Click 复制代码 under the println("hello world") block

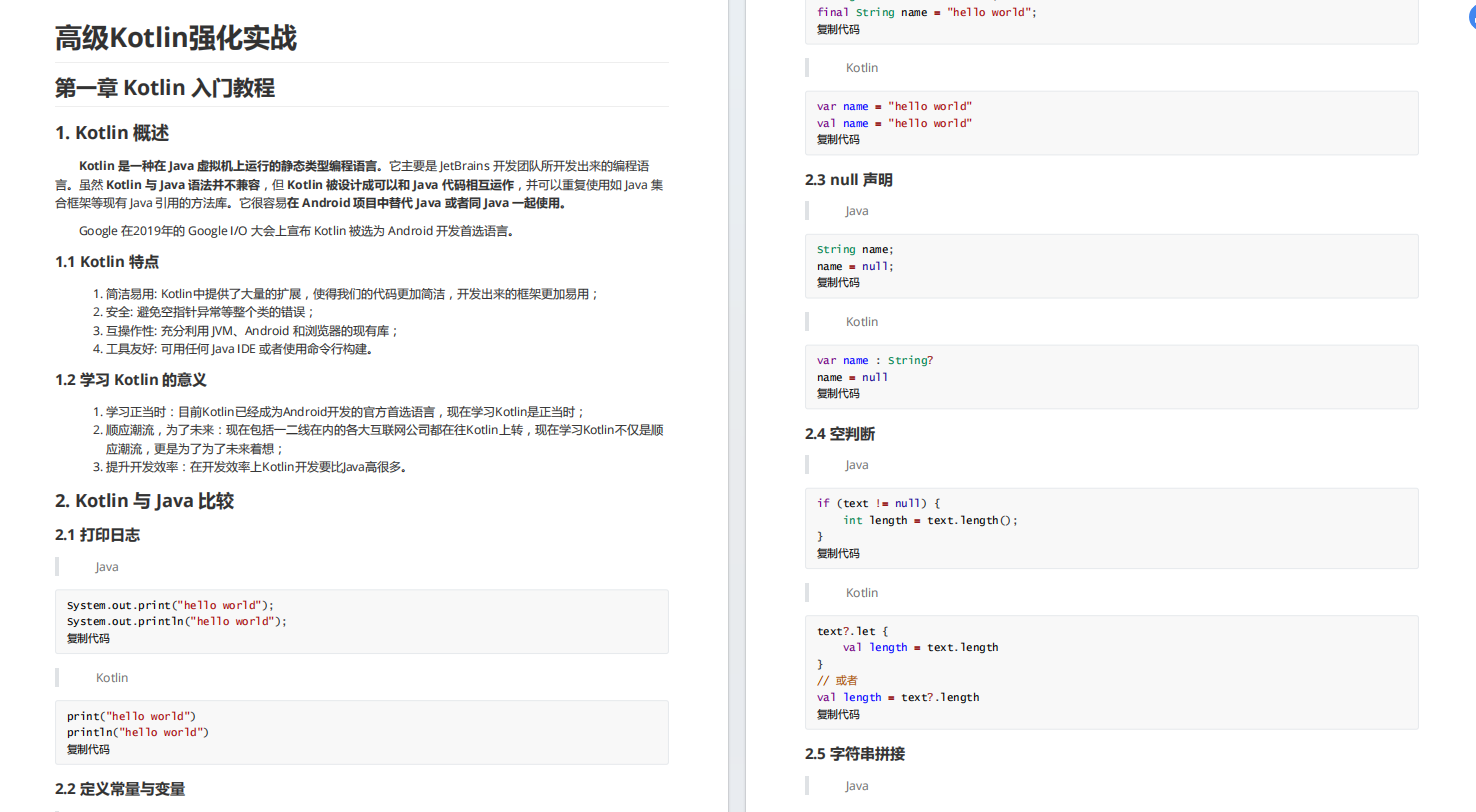[x=88, y=749]
